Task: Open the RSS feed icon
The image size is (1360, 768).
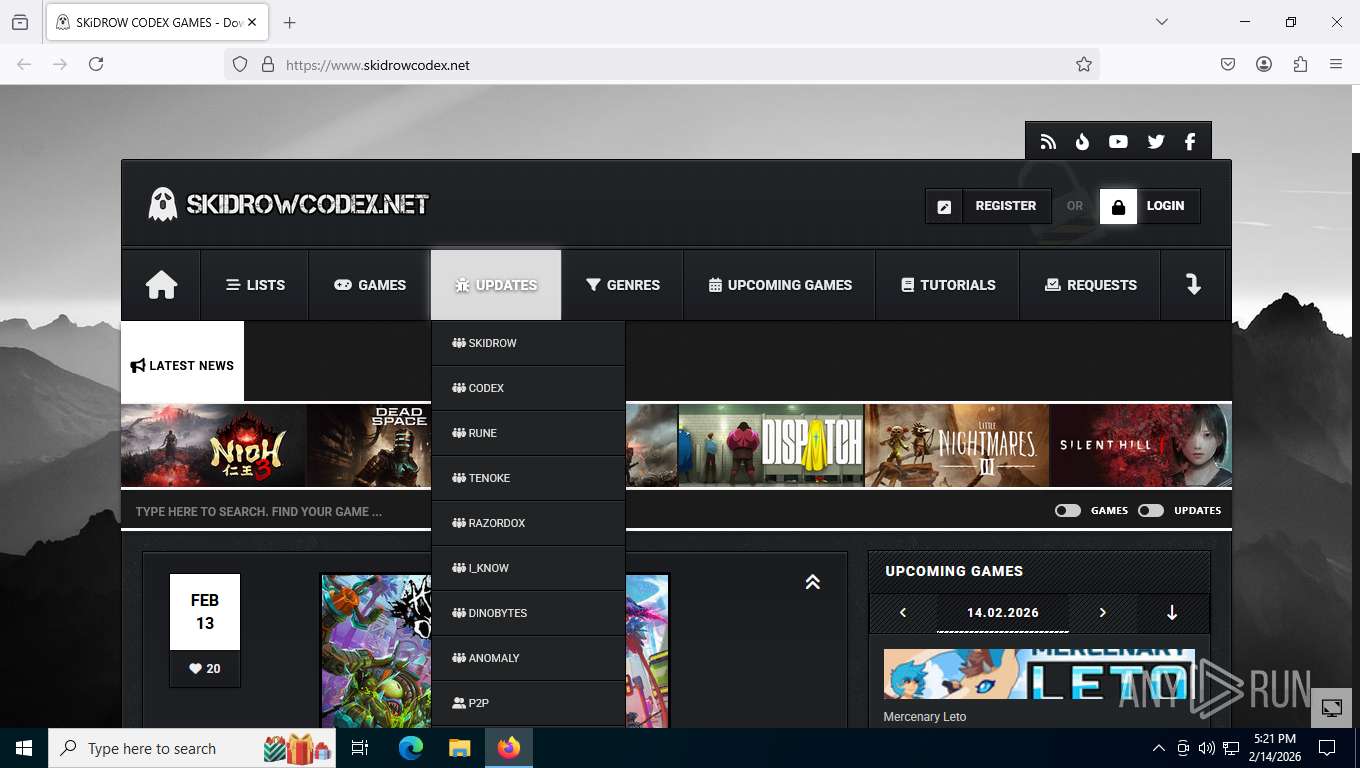Action: click(1048, 142)
